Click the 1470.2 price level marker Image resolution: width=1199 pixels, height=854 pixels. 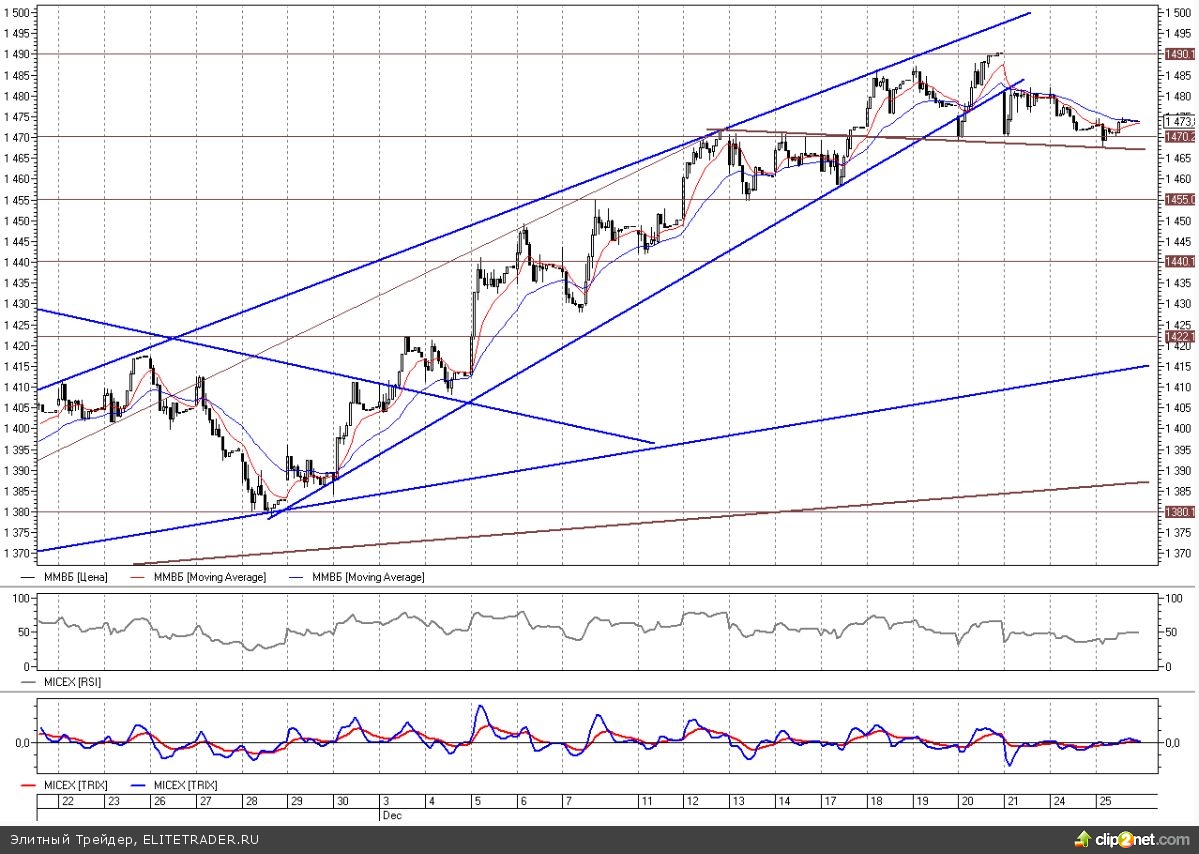tap(1178, 136)
